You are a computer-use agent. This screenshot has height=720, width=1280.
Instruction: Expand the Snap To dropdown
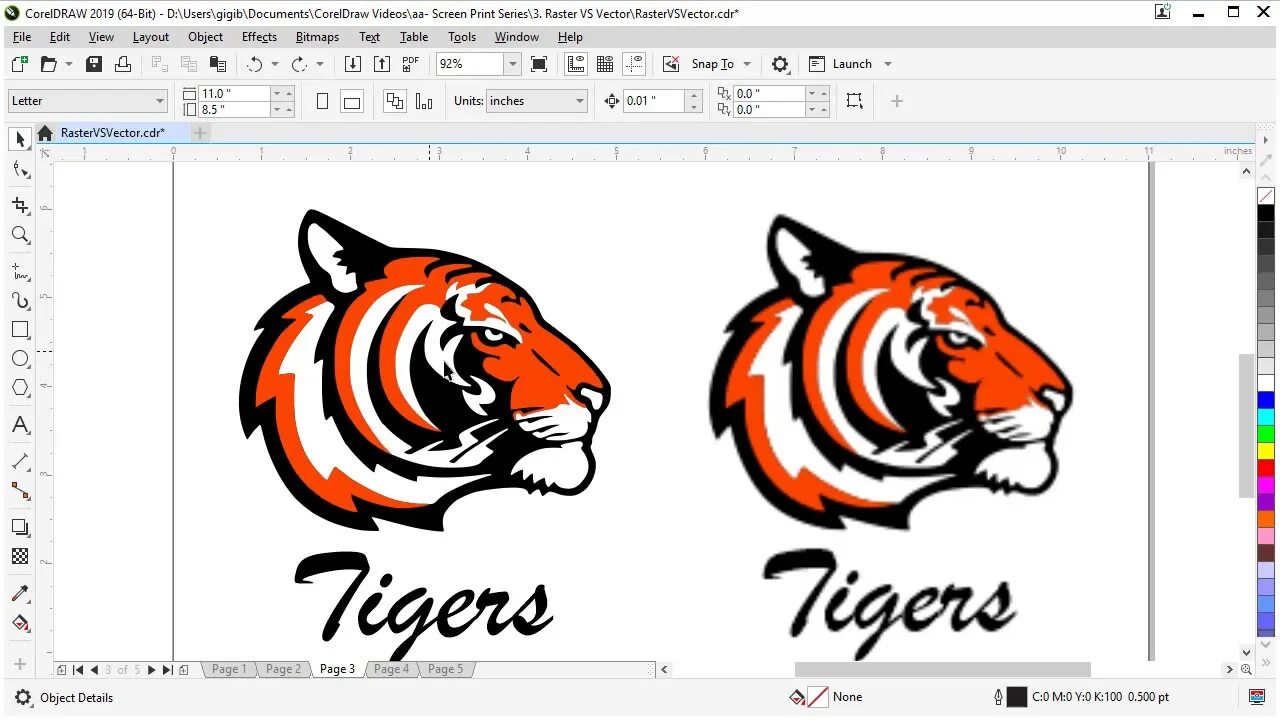746,64
